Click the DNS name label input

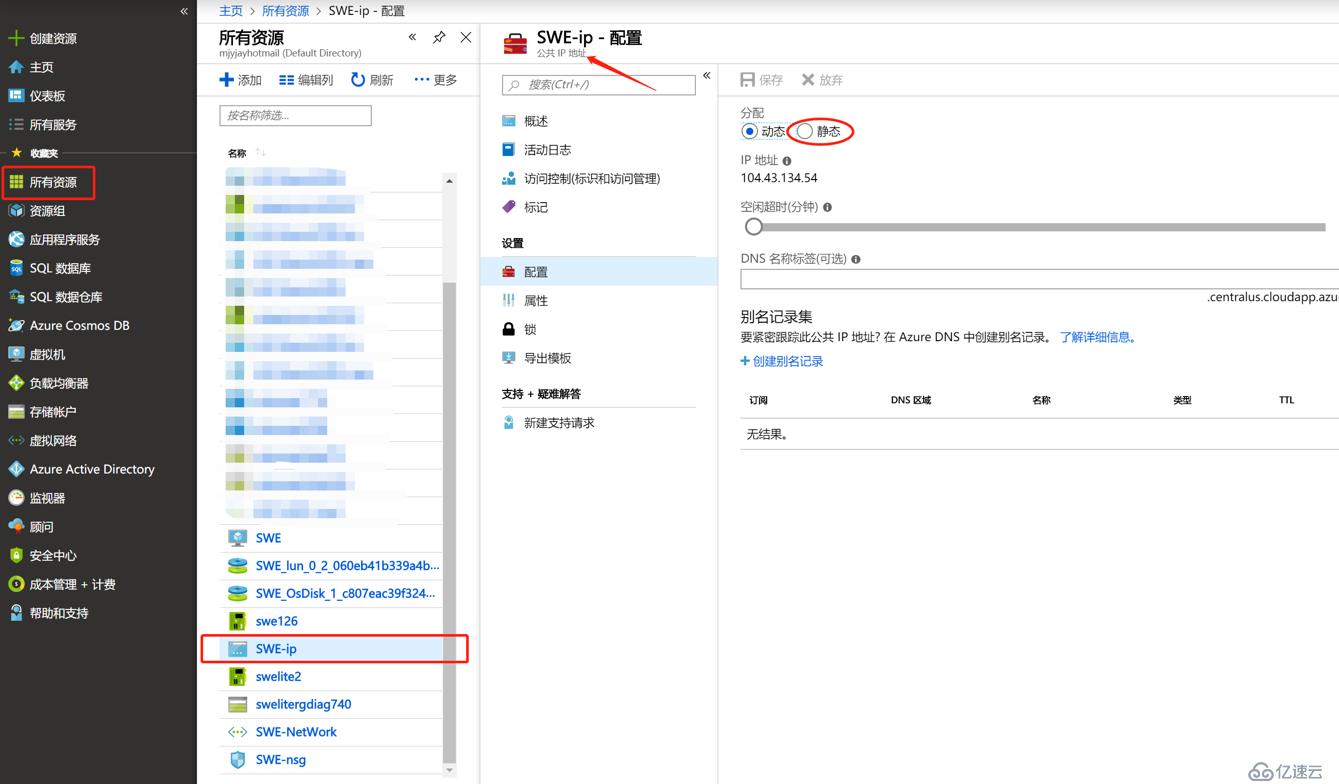[x=1039, y=279]
